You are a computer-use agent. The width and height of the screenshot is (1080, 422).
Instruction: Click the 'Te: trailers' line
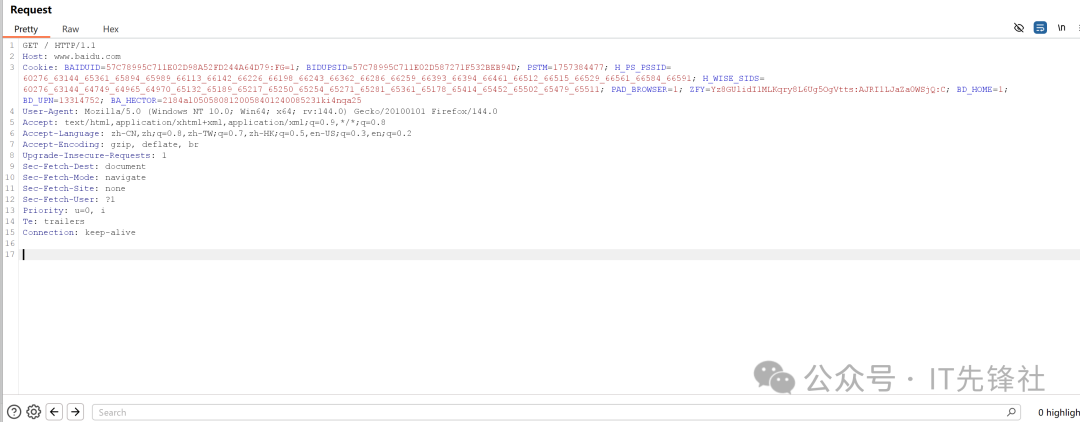pyautogui.click(x=53, y=222)
